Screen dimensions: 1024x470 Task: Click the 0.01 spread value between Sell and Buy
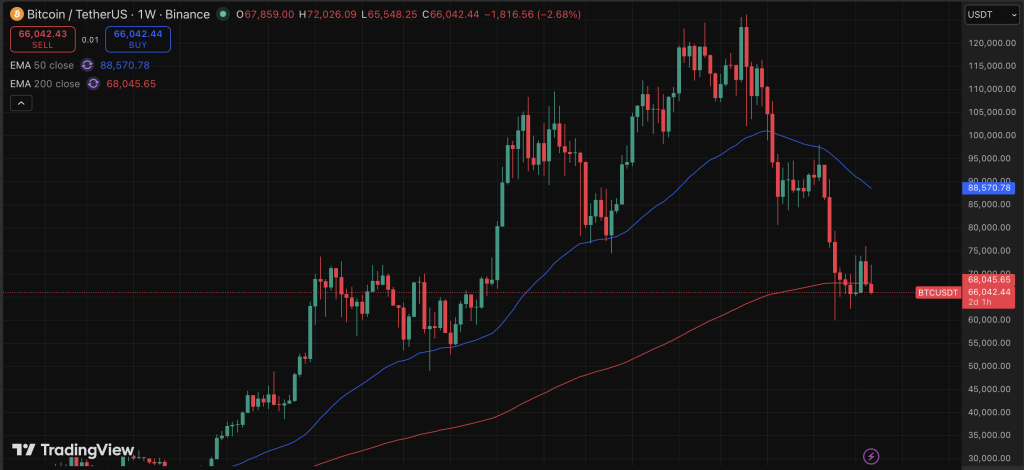(90, 40)
